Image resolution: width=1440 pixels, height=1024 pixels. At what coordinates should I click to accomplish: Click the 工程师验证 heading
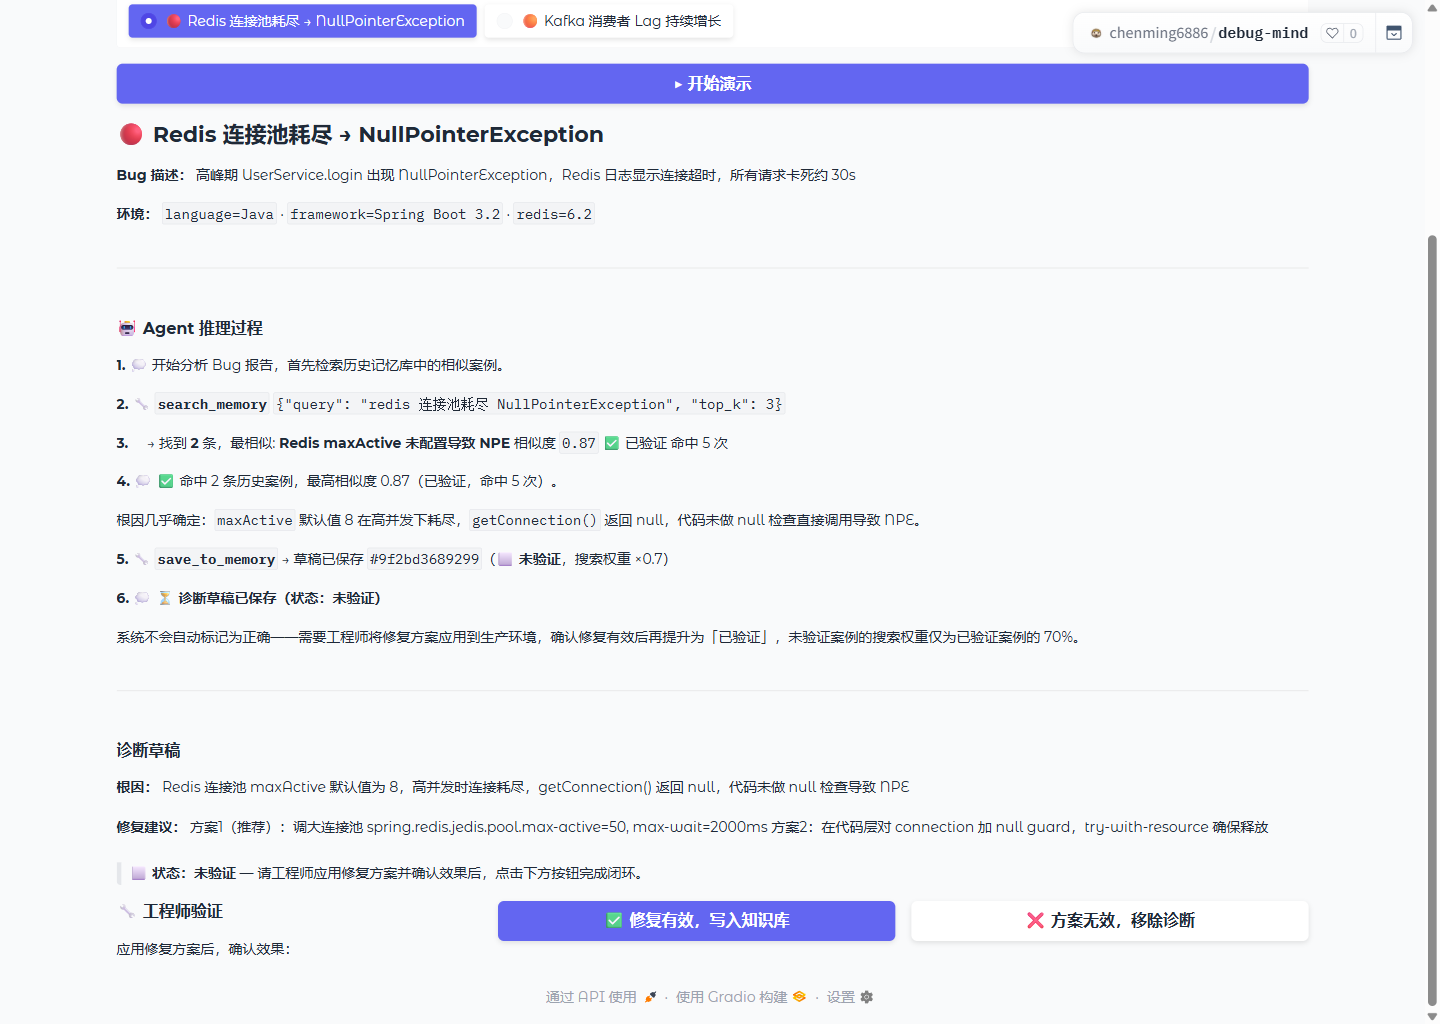[x=183, y=911]
